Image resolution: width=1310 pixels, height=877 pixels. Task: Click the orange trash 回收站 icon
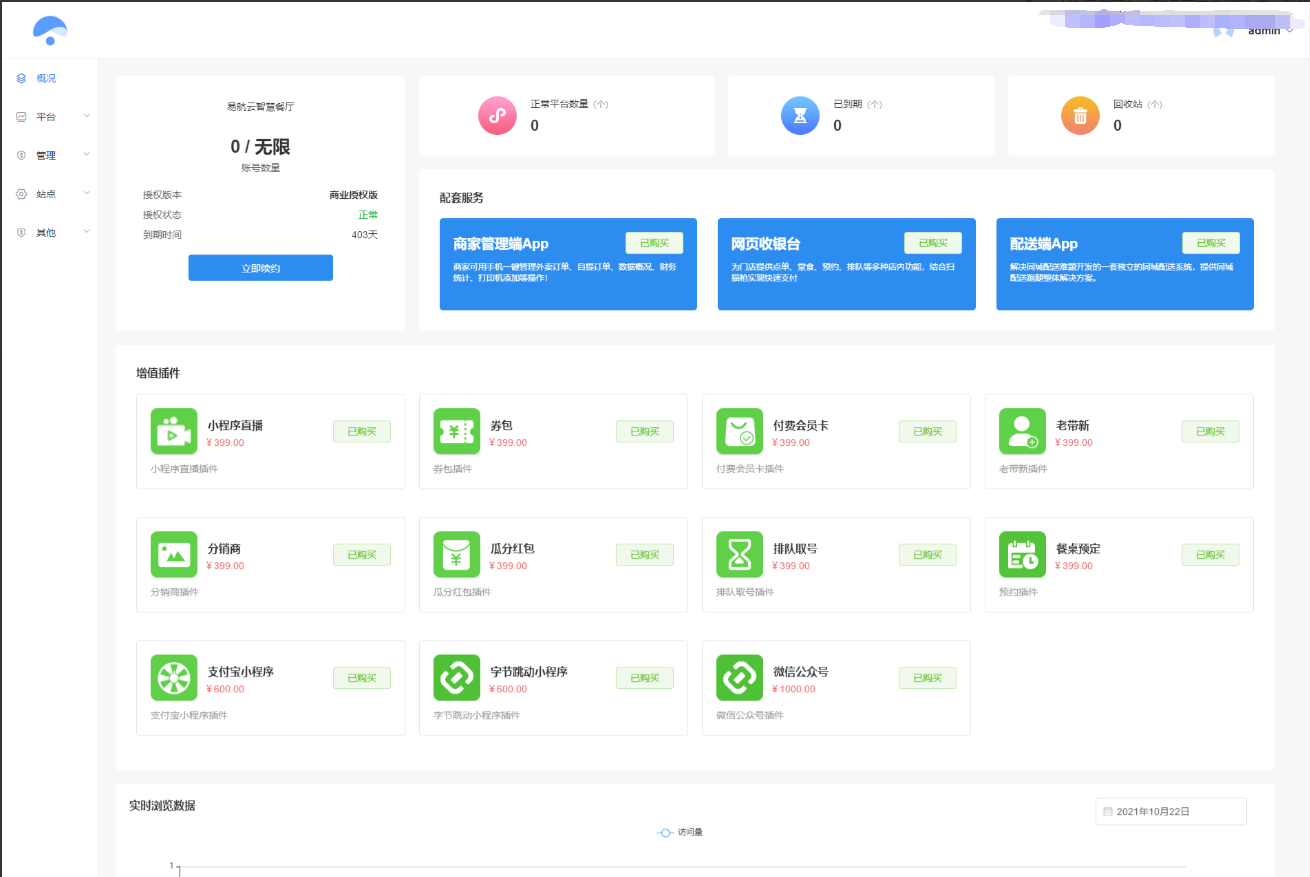point(1080,116)
